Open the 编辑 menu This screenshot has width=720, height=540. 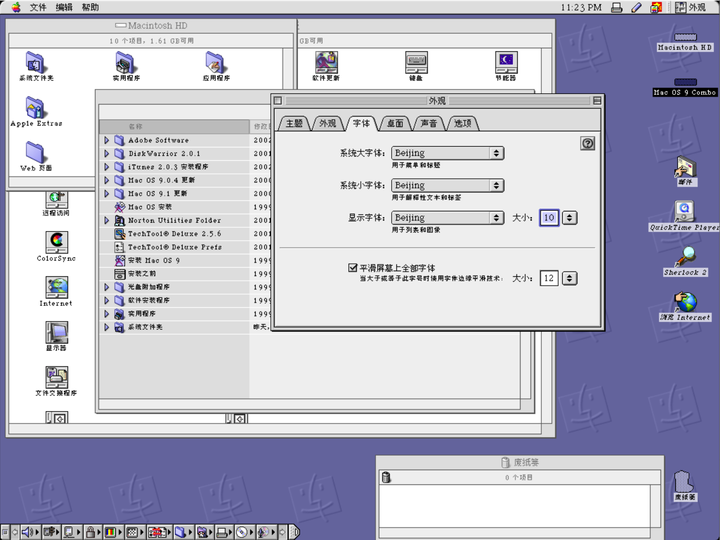[x=64, y=7]
